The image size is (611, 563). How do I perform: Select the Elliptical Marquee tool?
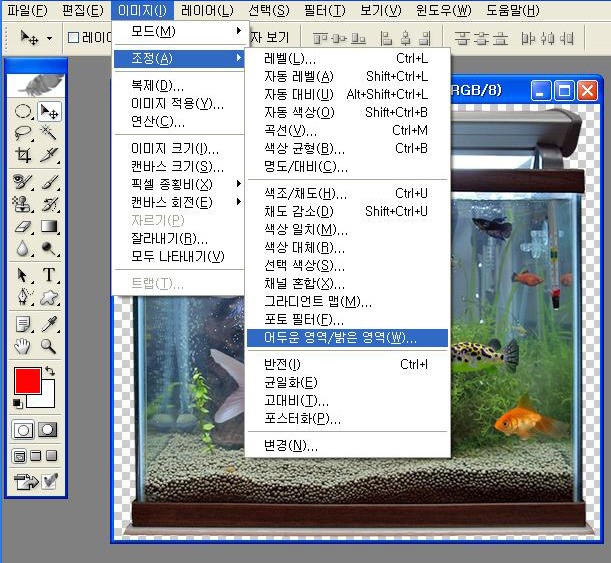(23, 111)
